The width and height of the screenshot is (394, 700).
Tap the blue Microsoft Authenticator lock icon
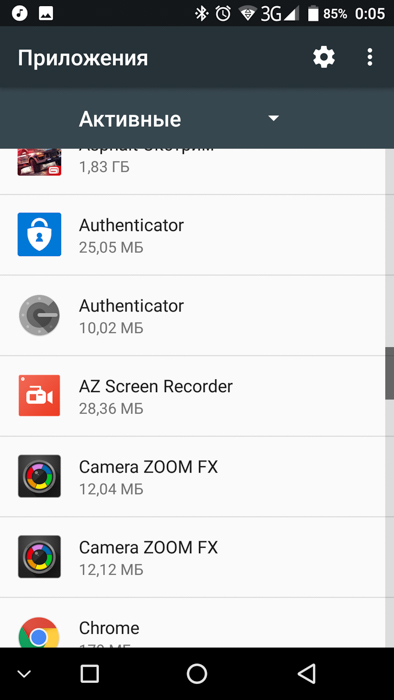[x=39, y=234]
